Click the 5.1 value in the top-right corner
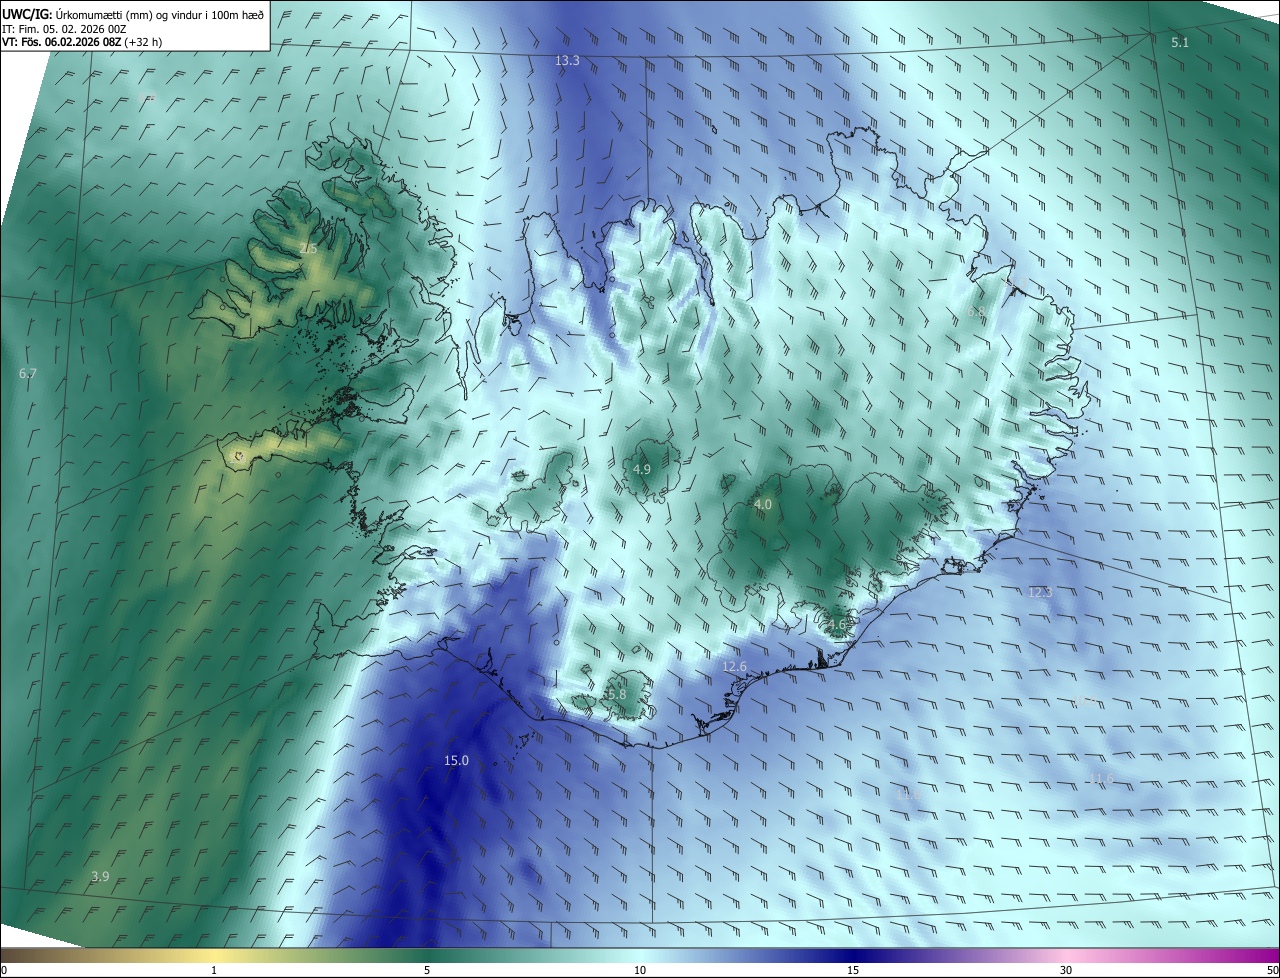This screenshot has height=978, width=1280. click(x=1180, y=42)
